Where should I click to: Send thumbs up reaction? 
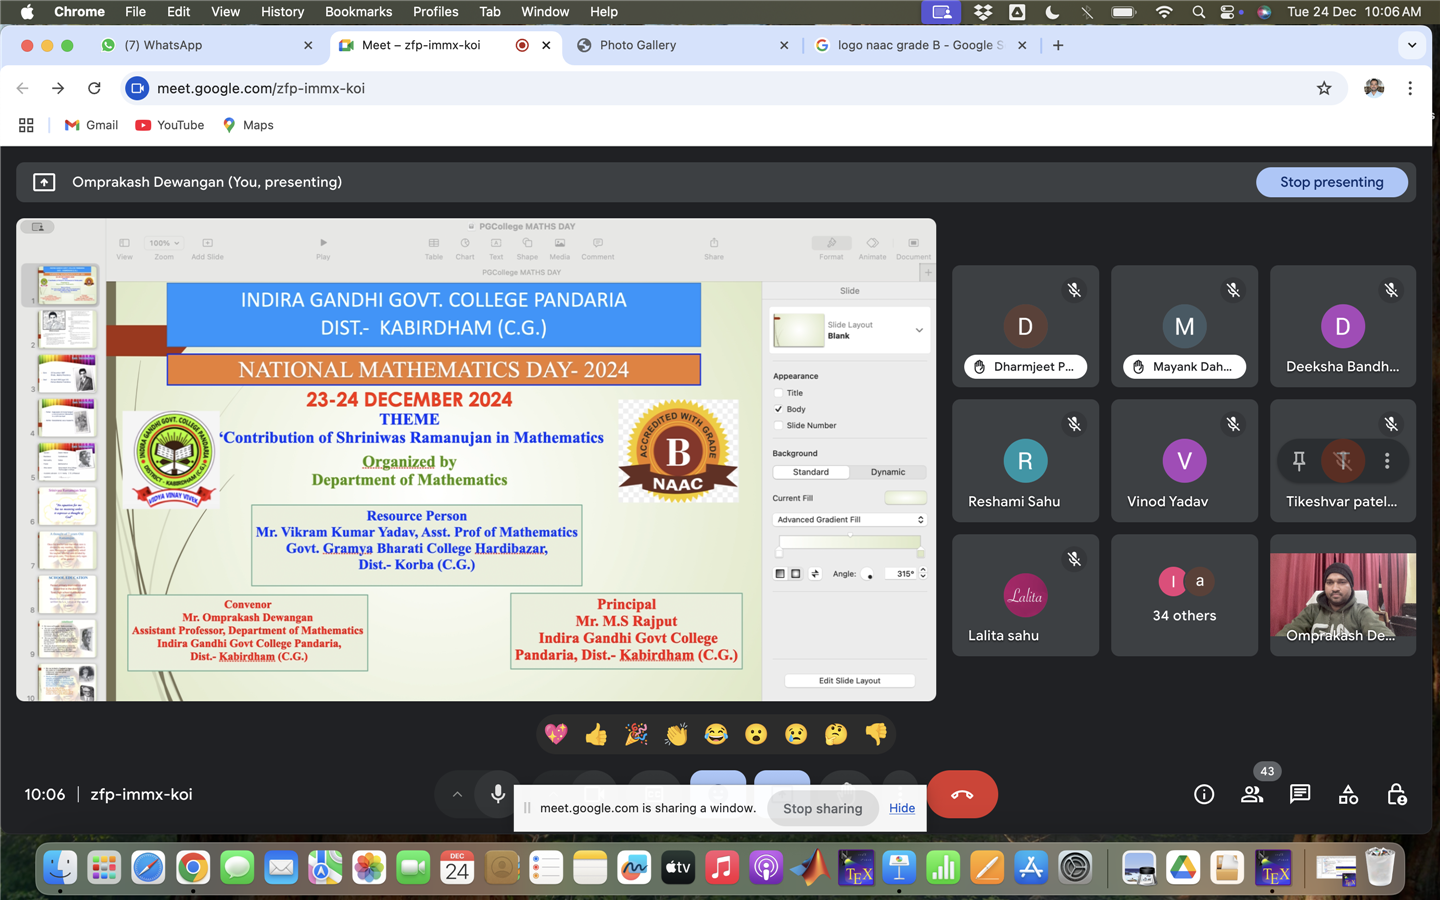click(596, 735)
